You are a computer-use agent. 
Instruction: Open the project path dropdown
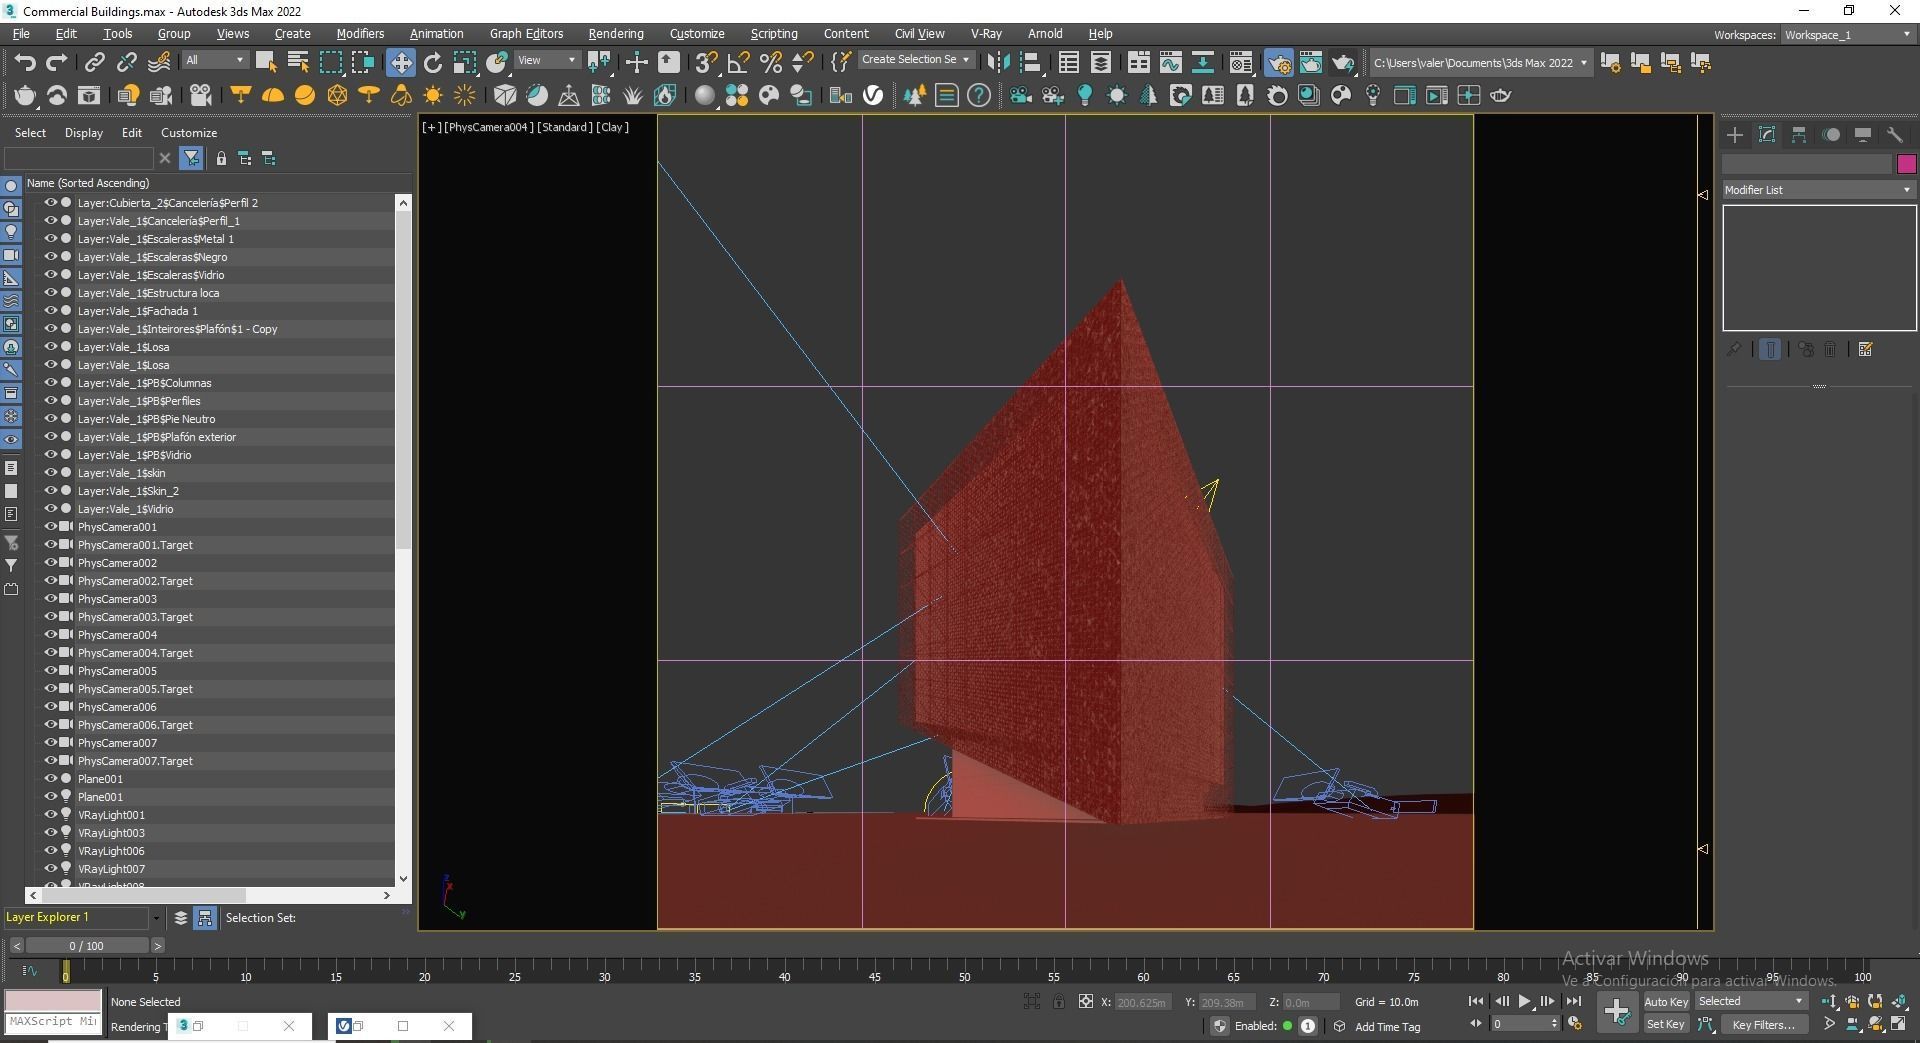[x=1480, y=63]
